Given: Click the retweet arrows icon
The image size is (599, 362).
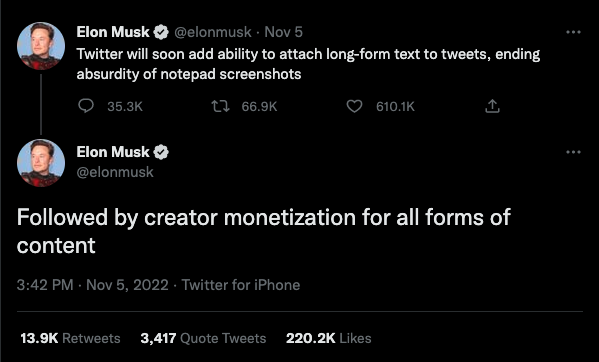Looking at the screenshot, I should coord(221,106).
